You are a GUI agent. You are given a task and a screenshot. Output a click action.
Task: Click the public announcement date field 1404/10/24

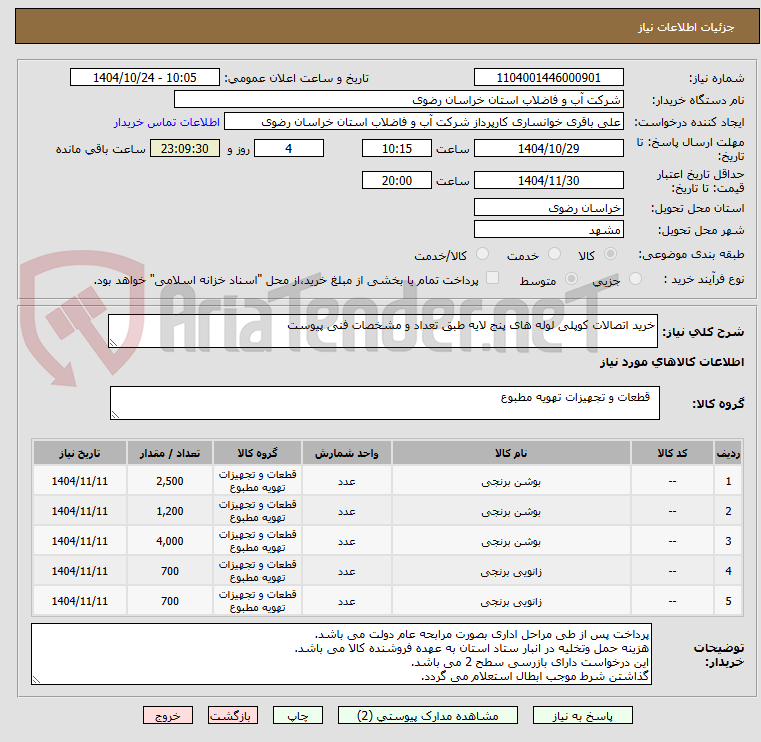[145, 78]
